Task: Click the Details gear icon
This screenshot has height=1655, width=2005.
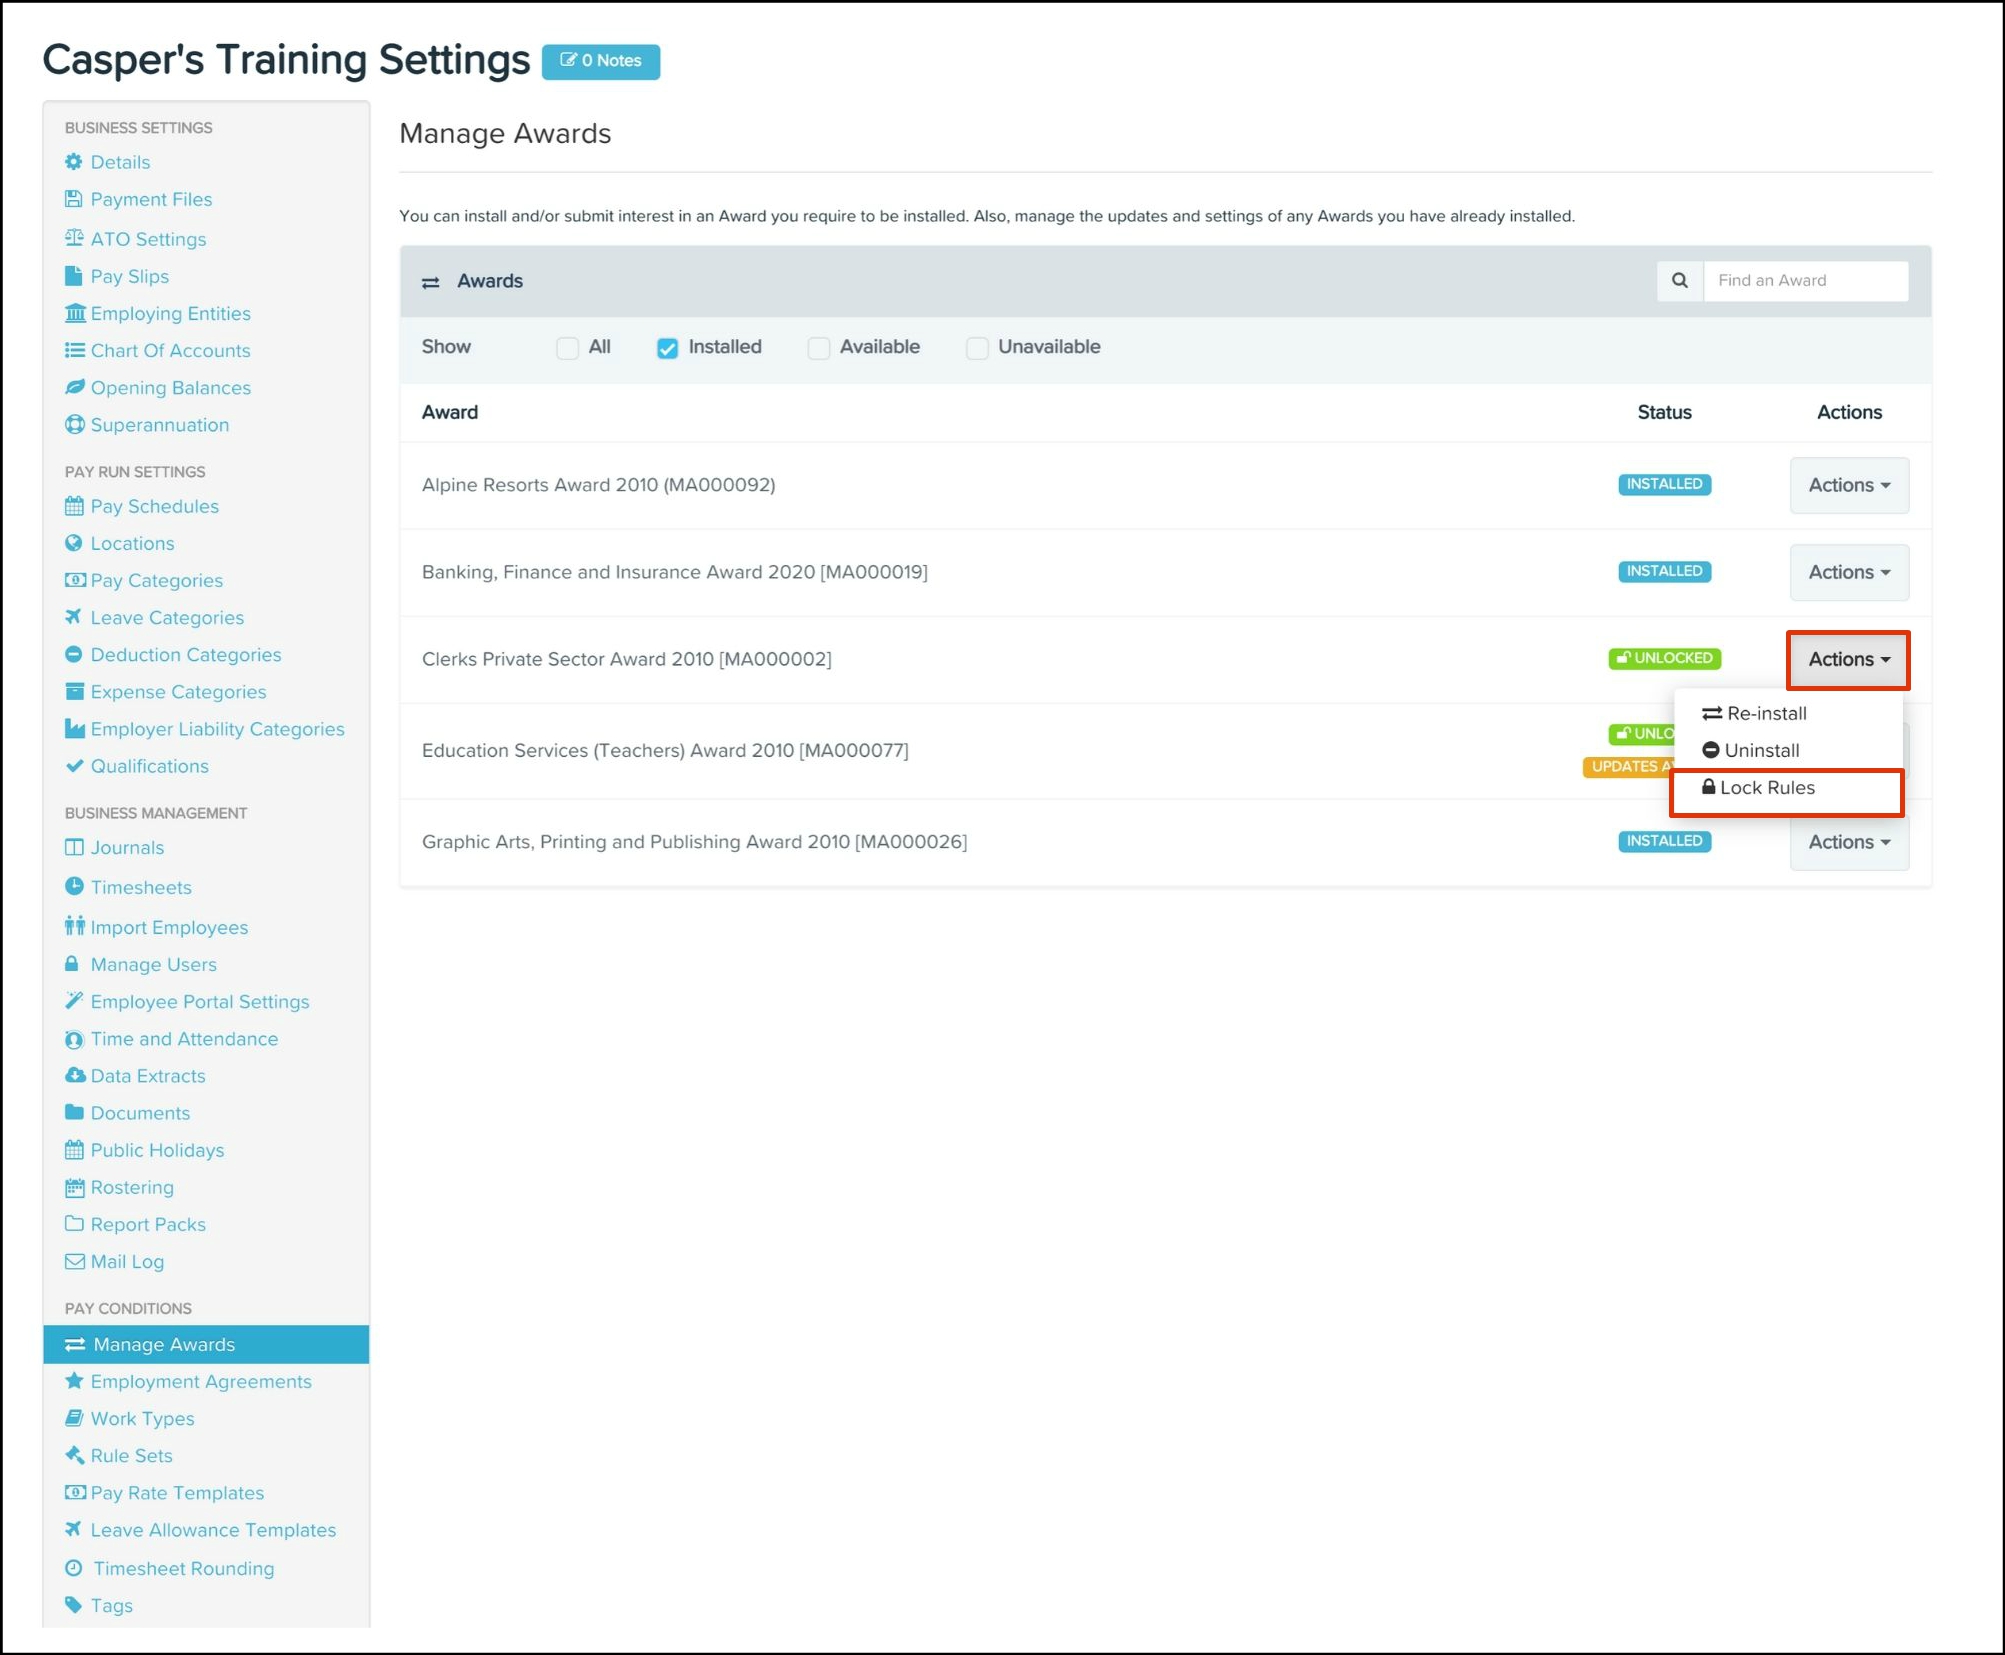Action: (x=74, y=162)
